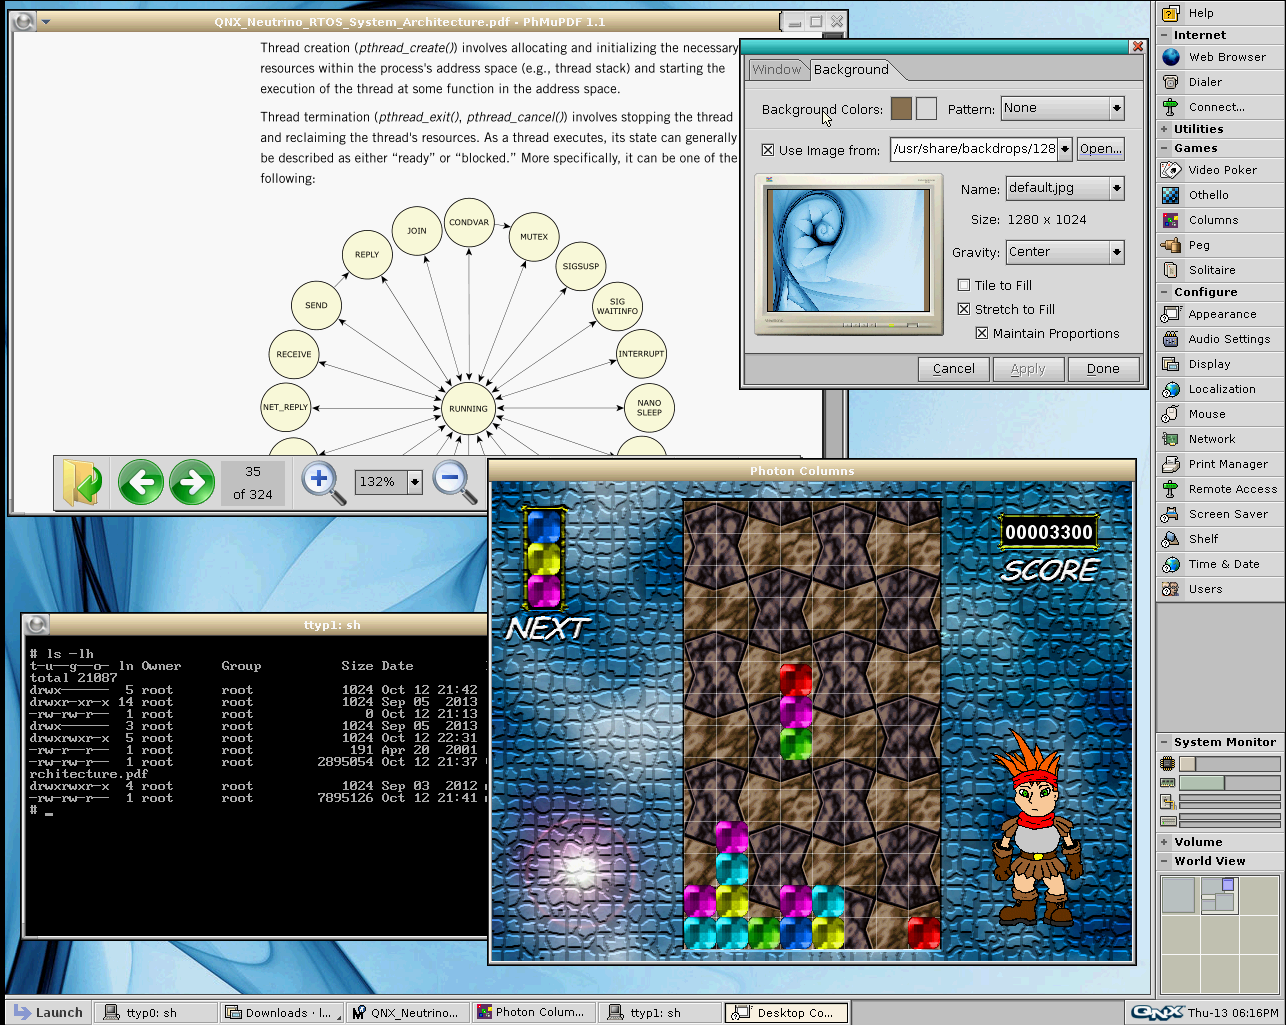Open the Launch menu
1286x1025 pixels.
[48, 1012]
